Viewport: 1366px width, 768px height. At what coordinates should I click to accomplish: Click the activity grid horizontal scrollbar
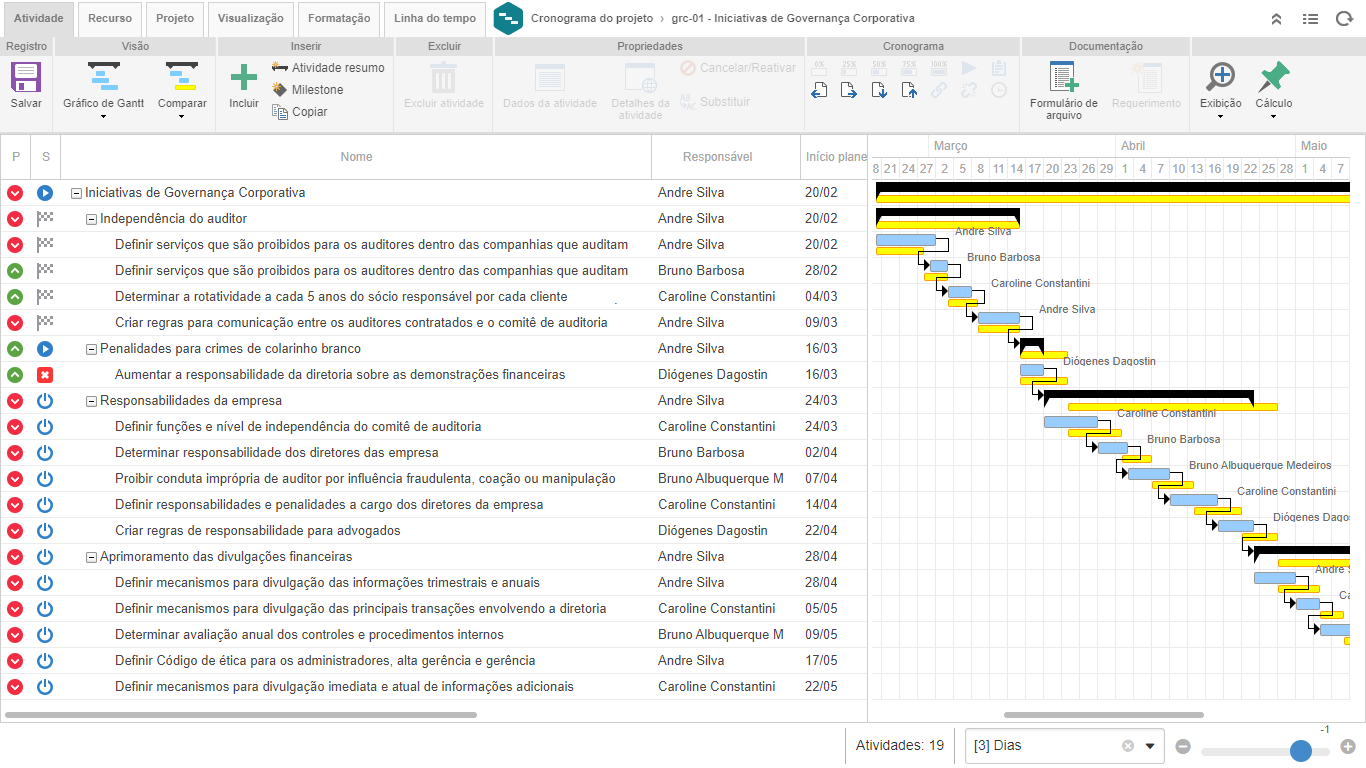tap(241, 715)
